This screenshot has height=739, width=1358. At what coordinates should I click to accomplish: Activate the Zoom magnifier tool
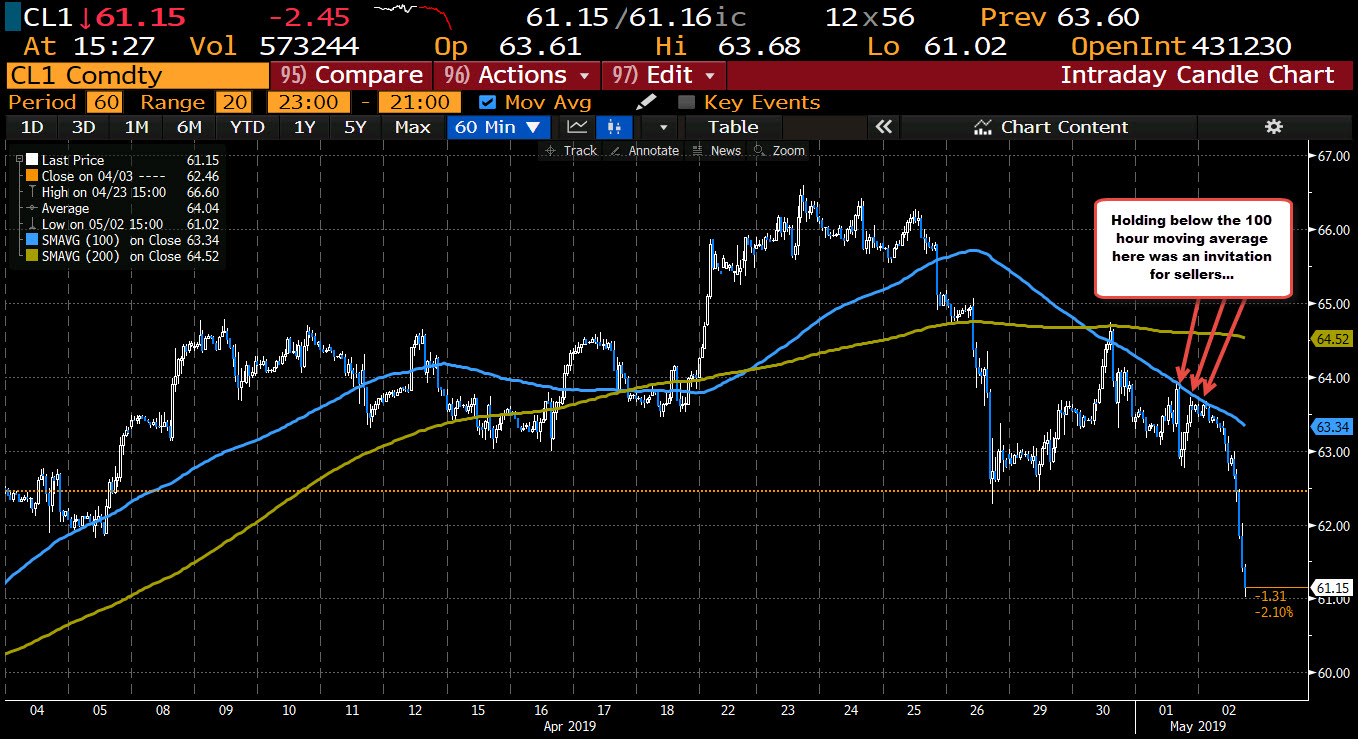coord(780,150)
